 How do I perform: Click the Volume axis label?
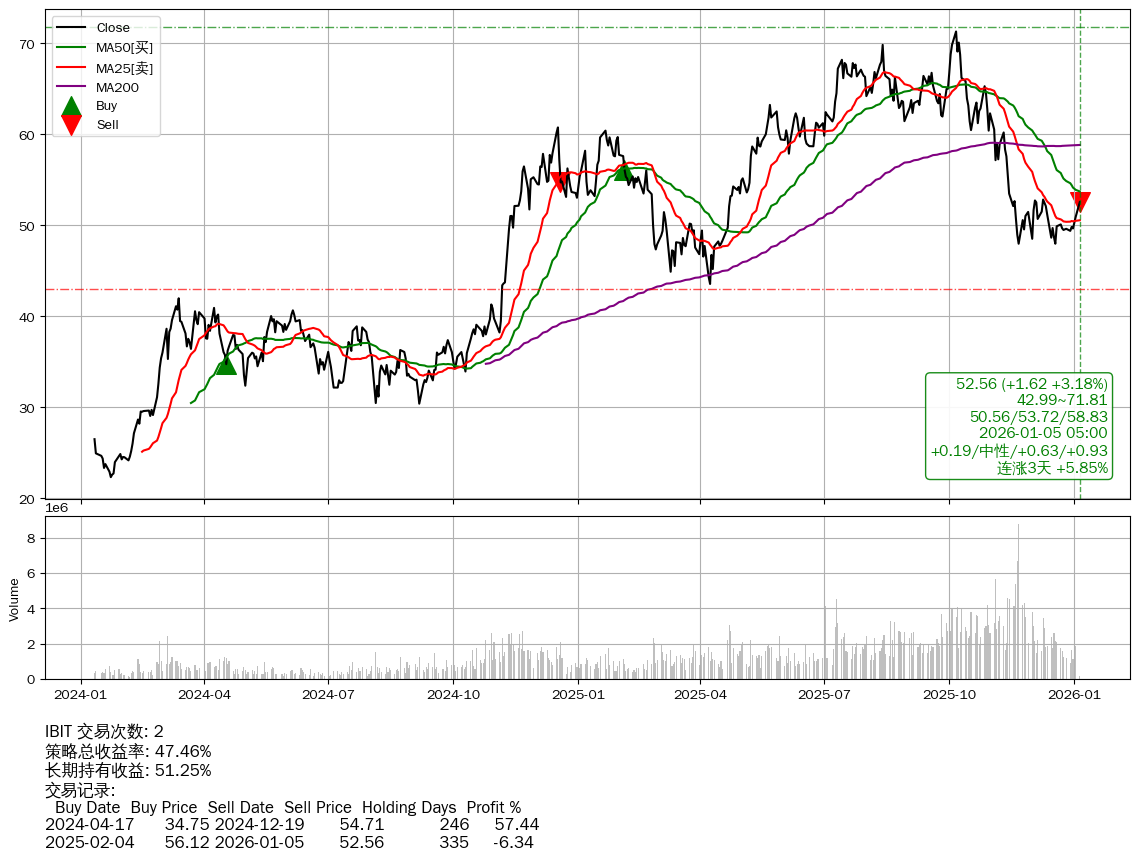14,599
